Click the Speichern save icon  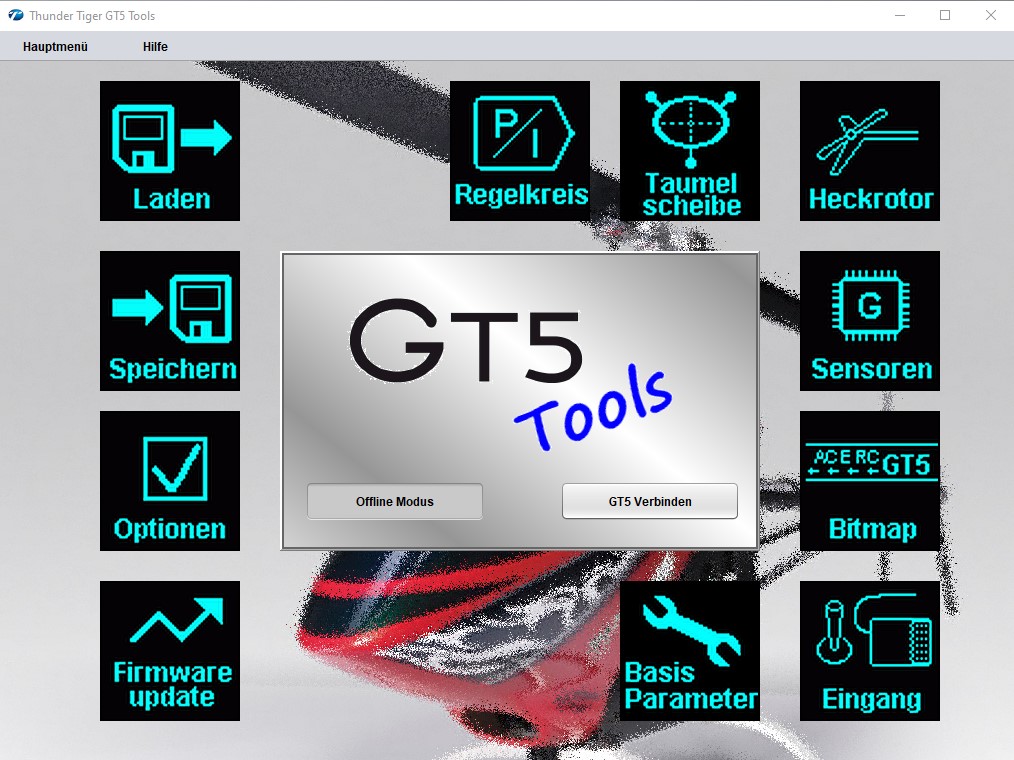pyautogui.click(x=170, y=321)
